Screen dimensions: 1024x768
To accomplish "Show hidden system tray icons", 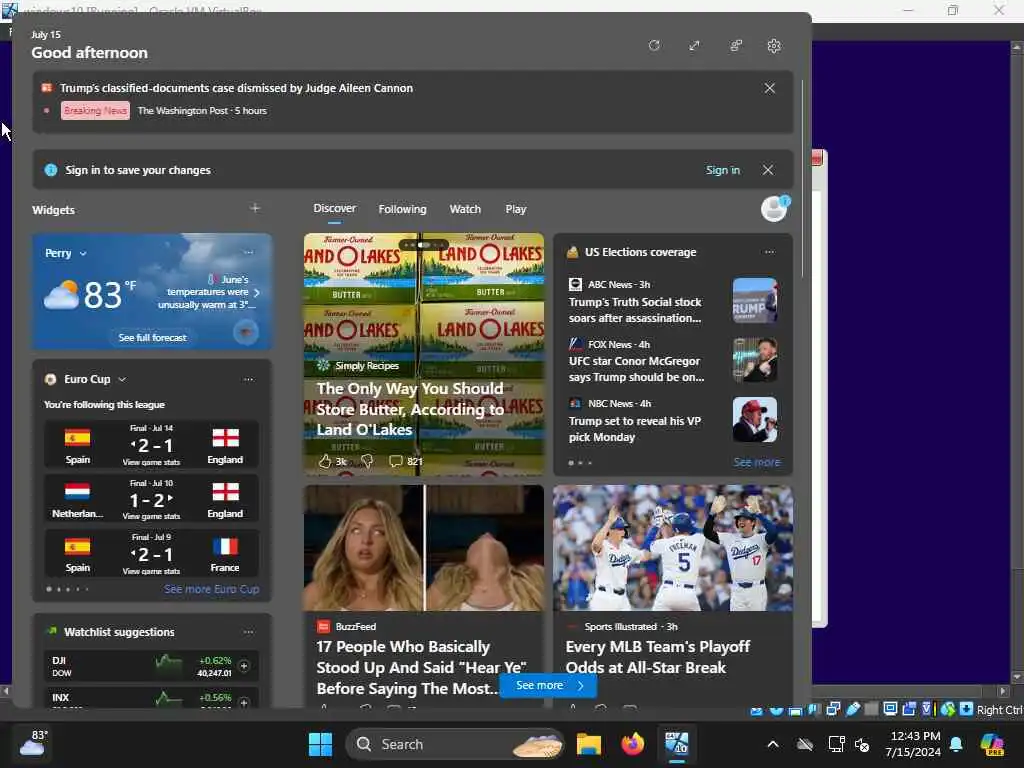I will click(x=773, y=744).
